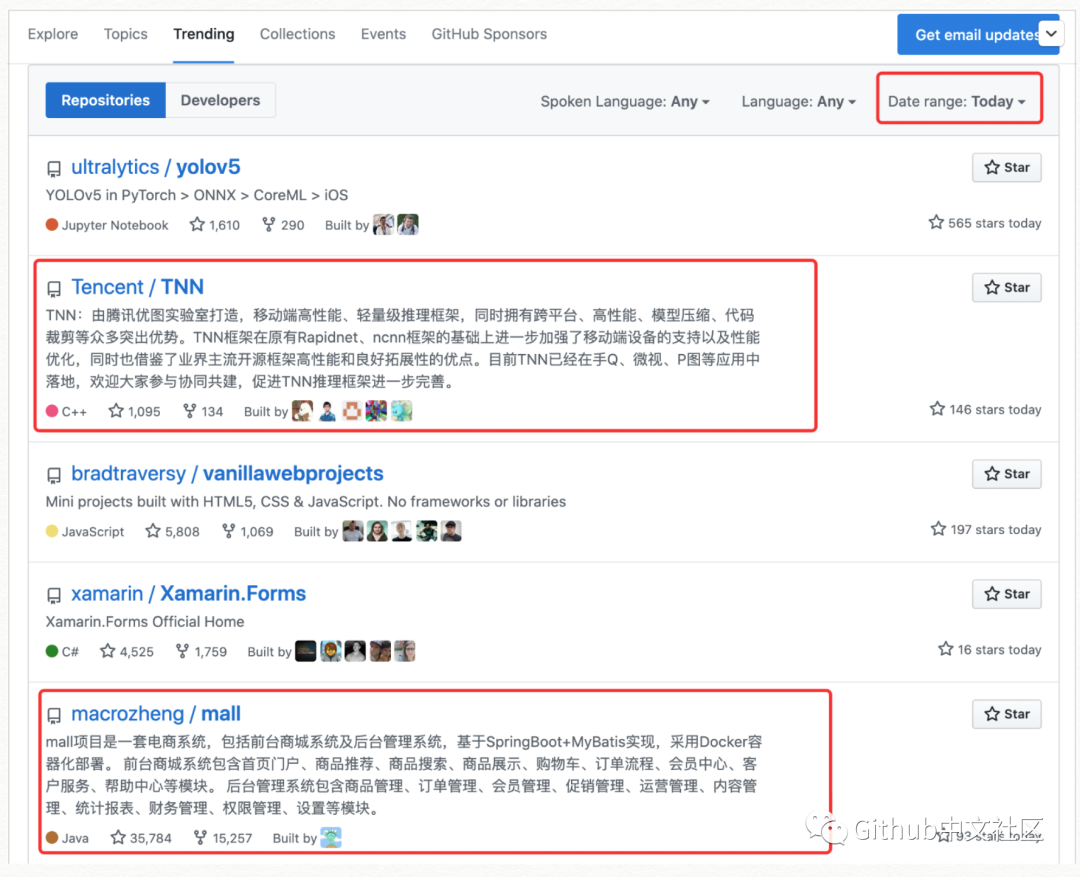Screen dimensions: 1080x877
Task: Click orange Jupyter Notebook language dot
Action: tap(52, 225)
